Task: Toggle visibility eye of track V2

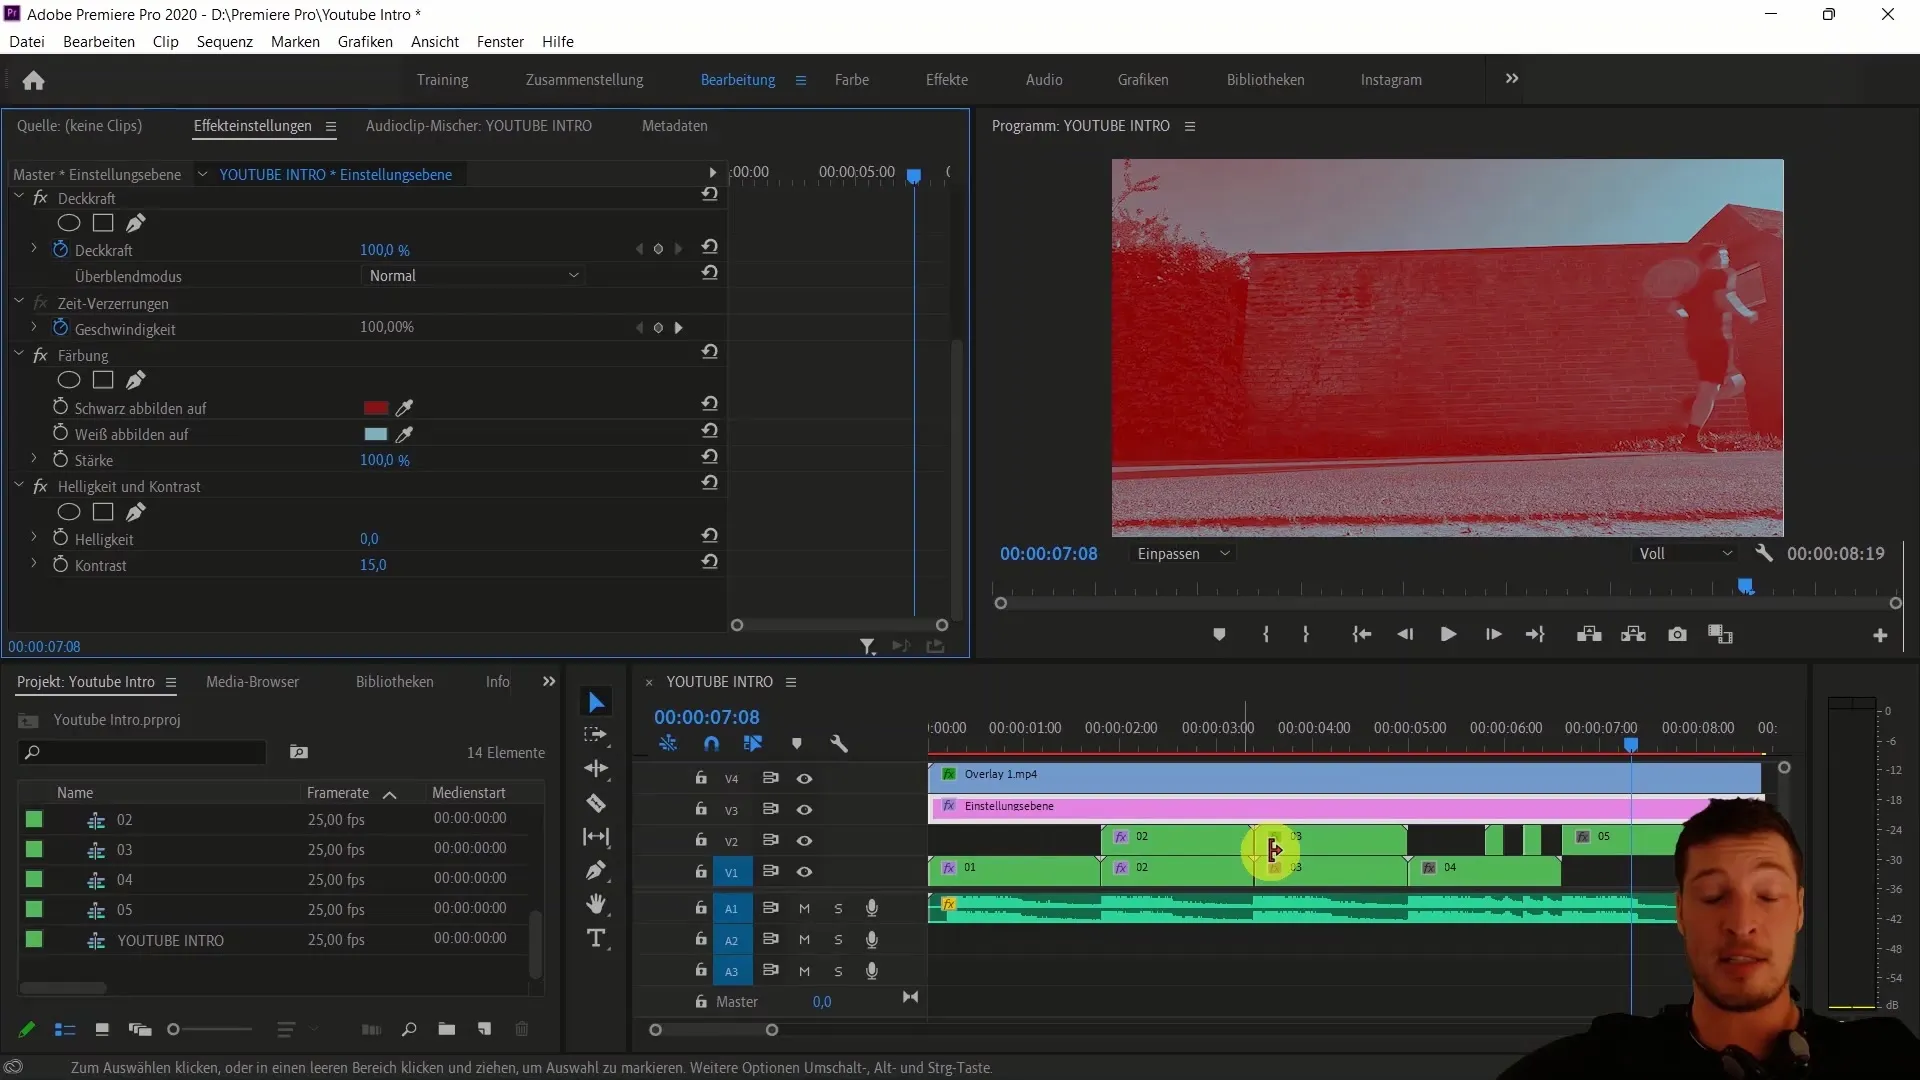Action: [804, 841]
